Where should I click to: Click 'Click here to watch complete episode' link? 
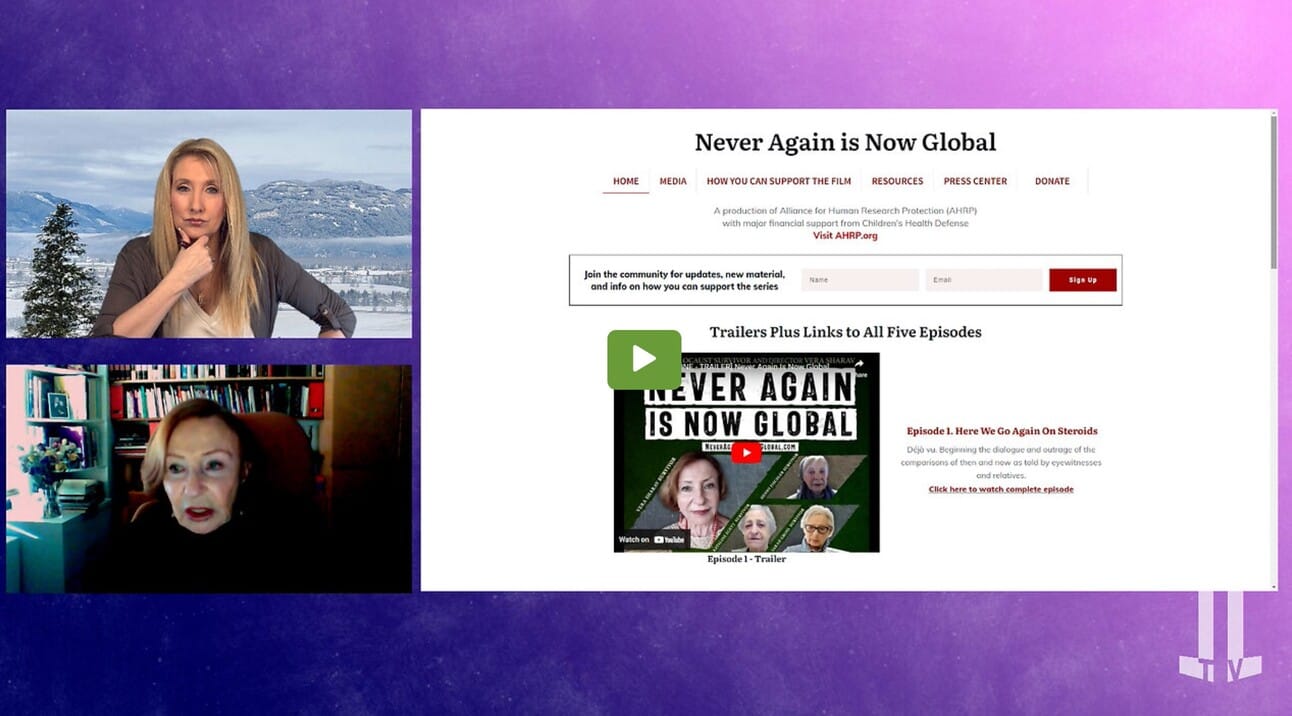coord(1001,489)
